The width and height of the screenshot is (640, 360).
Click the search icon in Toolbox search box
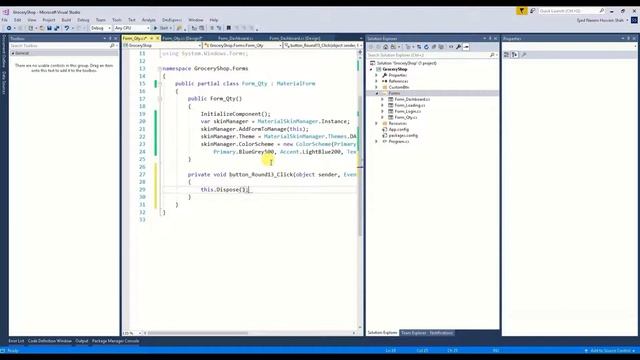point(112,46)
